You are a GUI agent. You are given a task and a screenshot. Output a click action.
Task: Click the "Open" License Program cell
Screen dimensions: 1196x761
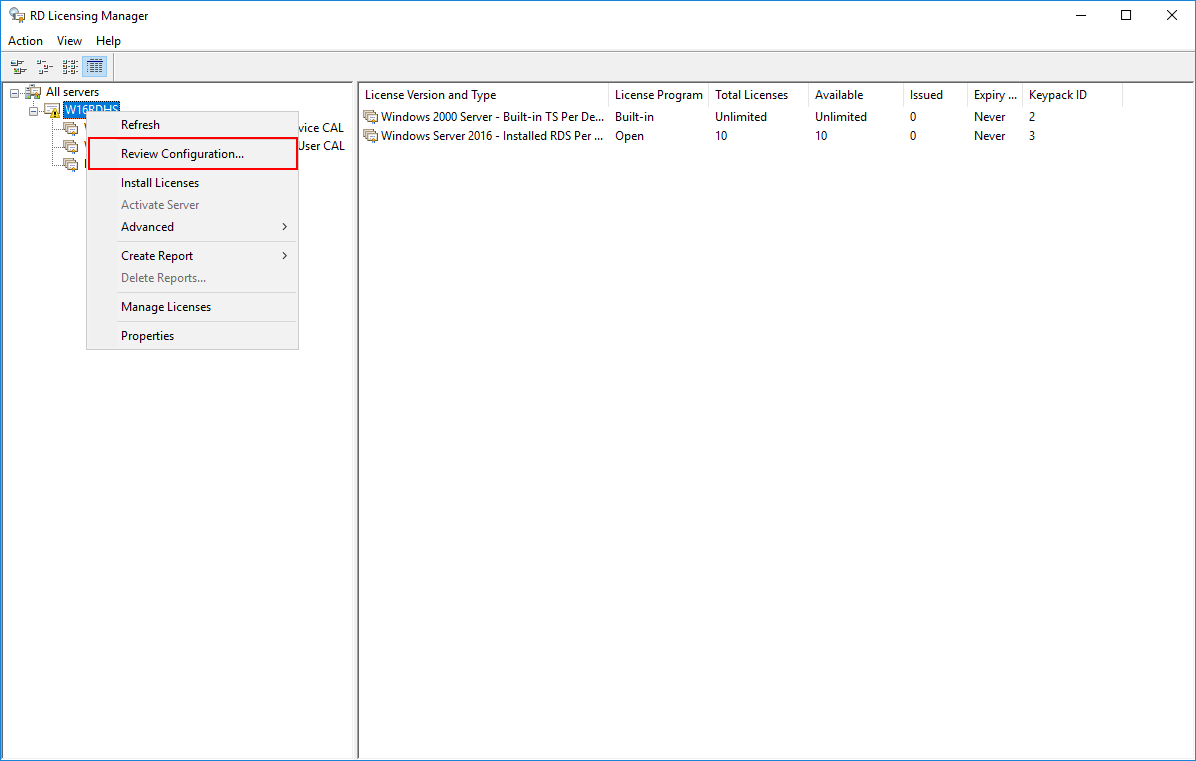tap(629, 136)
